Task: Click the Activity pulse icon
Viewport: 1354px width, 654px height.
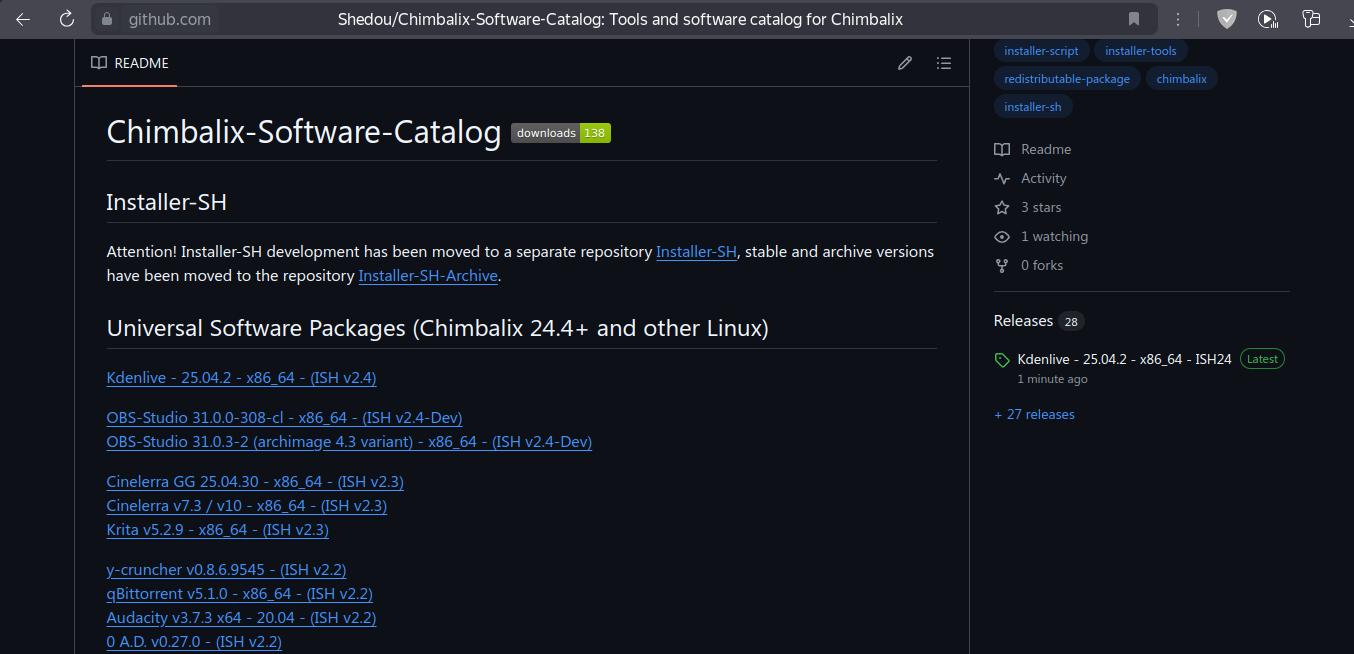Action: click(1002, 178)
